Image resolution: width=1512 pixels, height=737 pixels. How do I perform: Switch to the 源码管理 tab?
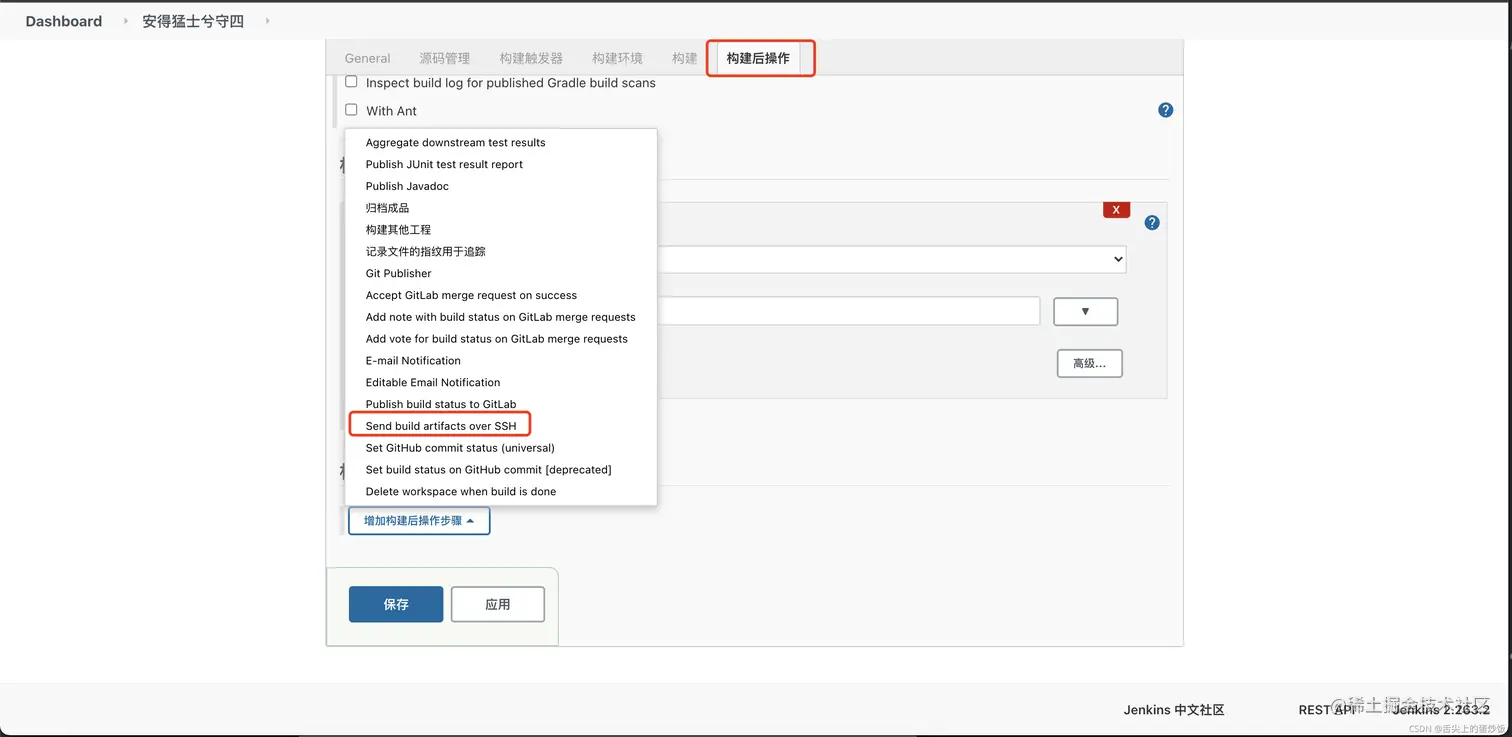[444, 58]
